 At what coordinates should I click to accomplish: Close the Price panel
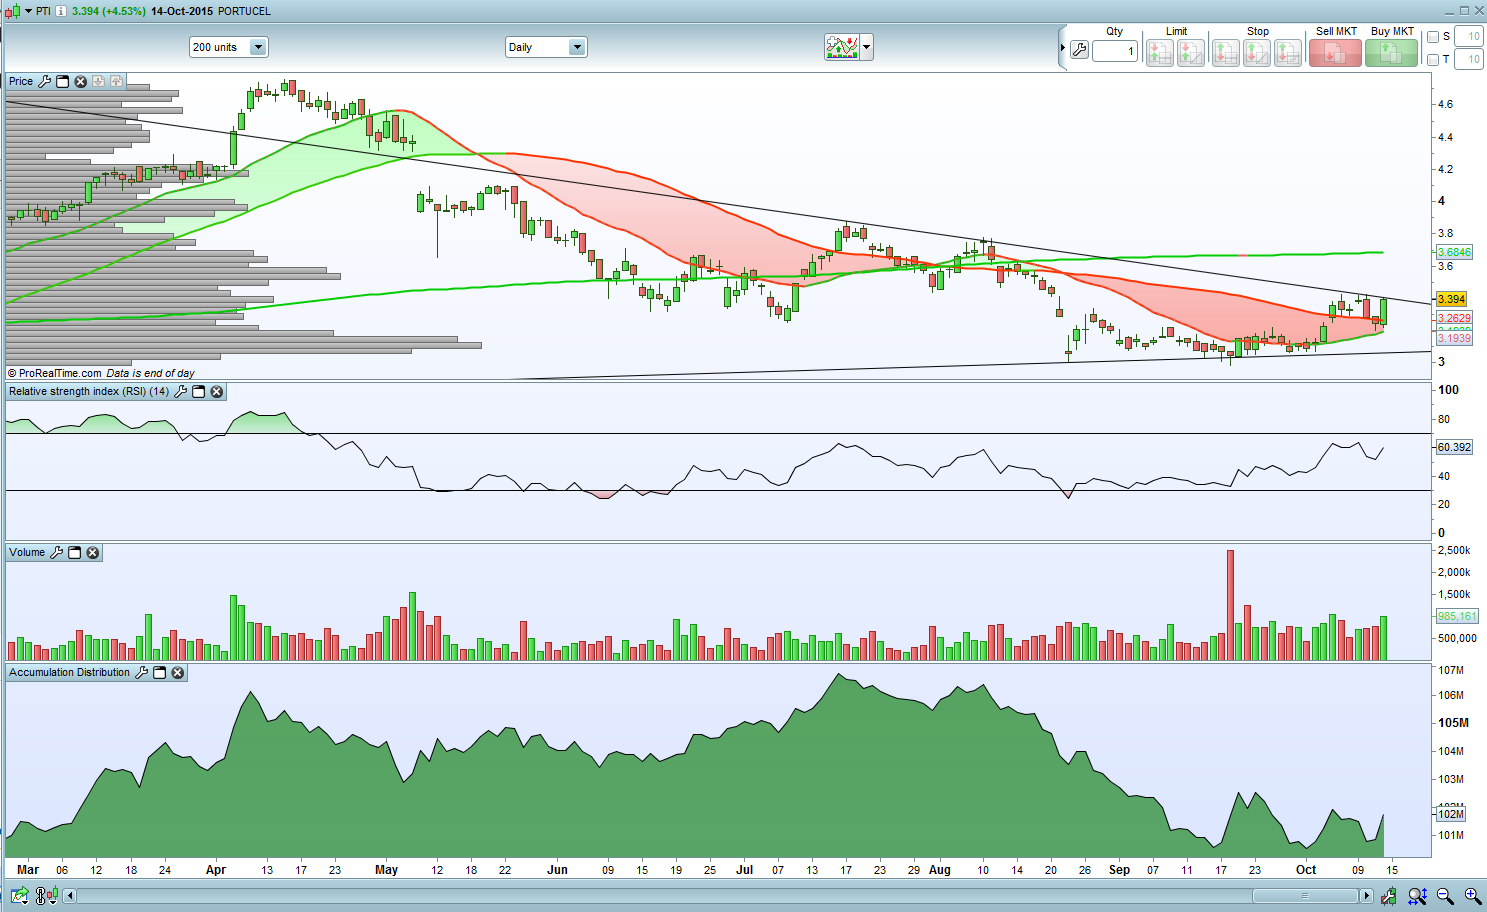click(80, 81)
